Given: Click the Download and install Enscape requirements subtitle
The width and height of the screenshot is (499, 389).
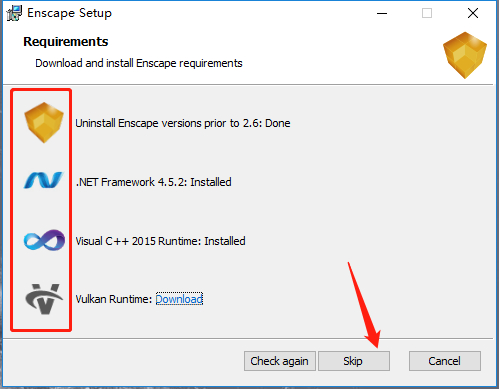Looking at the screenshot, I should click(139, 63).
